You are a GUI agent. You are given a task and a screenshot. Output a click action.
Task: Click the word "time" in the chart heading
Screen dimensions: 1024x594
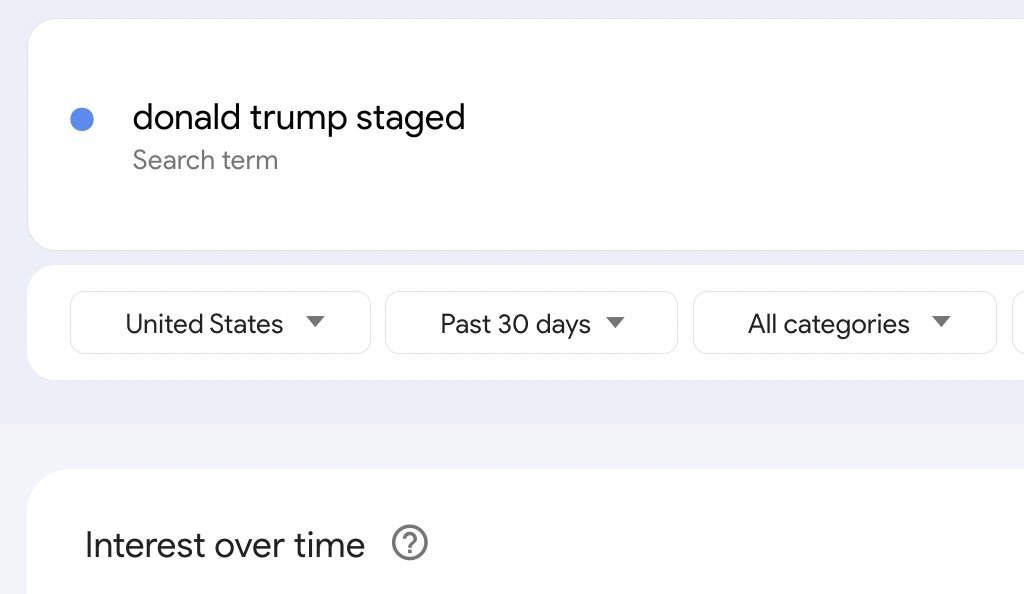coord(329,545)
